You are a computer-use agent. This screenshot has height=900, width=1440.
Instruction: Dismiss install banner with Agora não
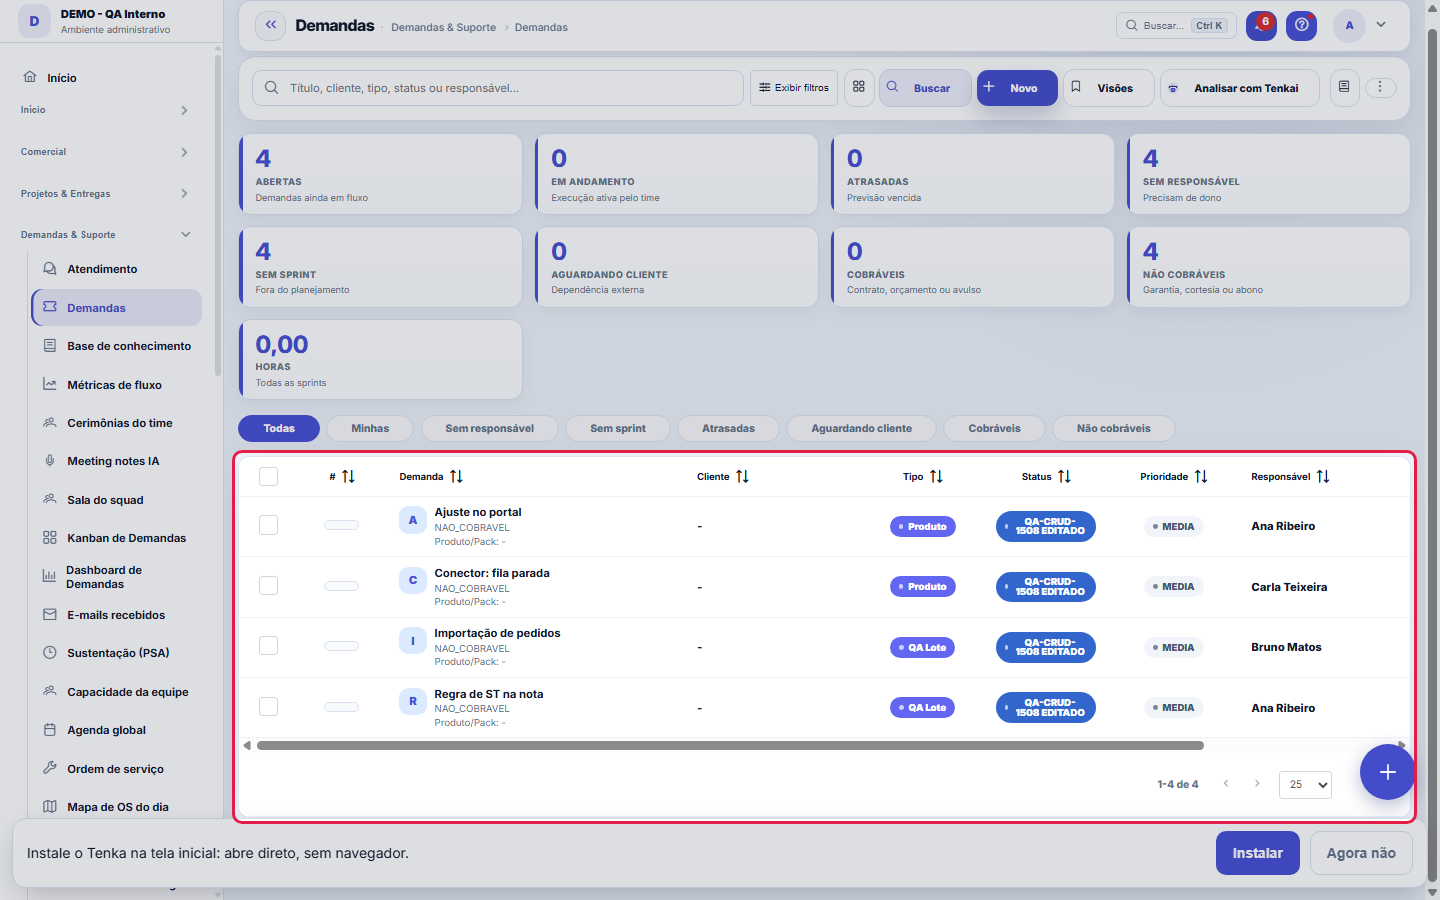(x=1361, y=853)
